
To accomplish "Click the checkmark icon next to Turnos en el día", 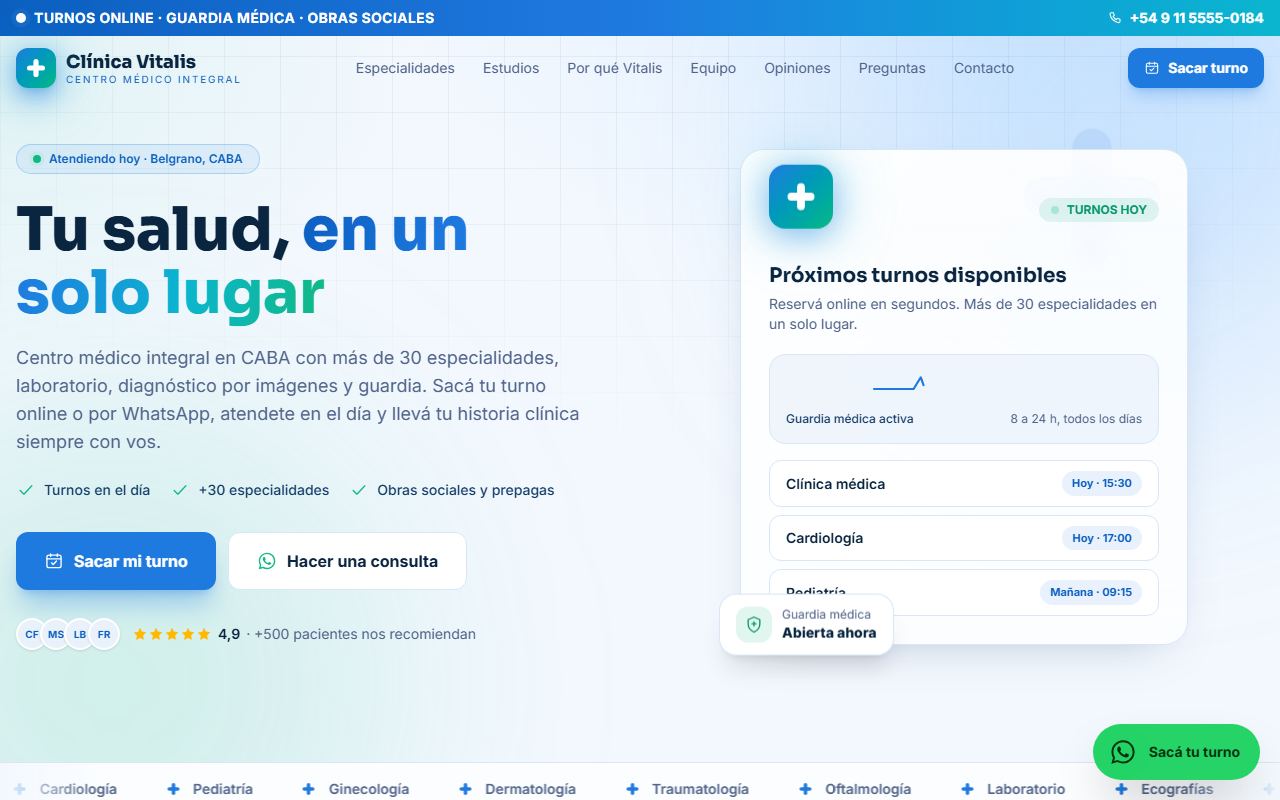I will pyautogui.click(x=26, y=490).
